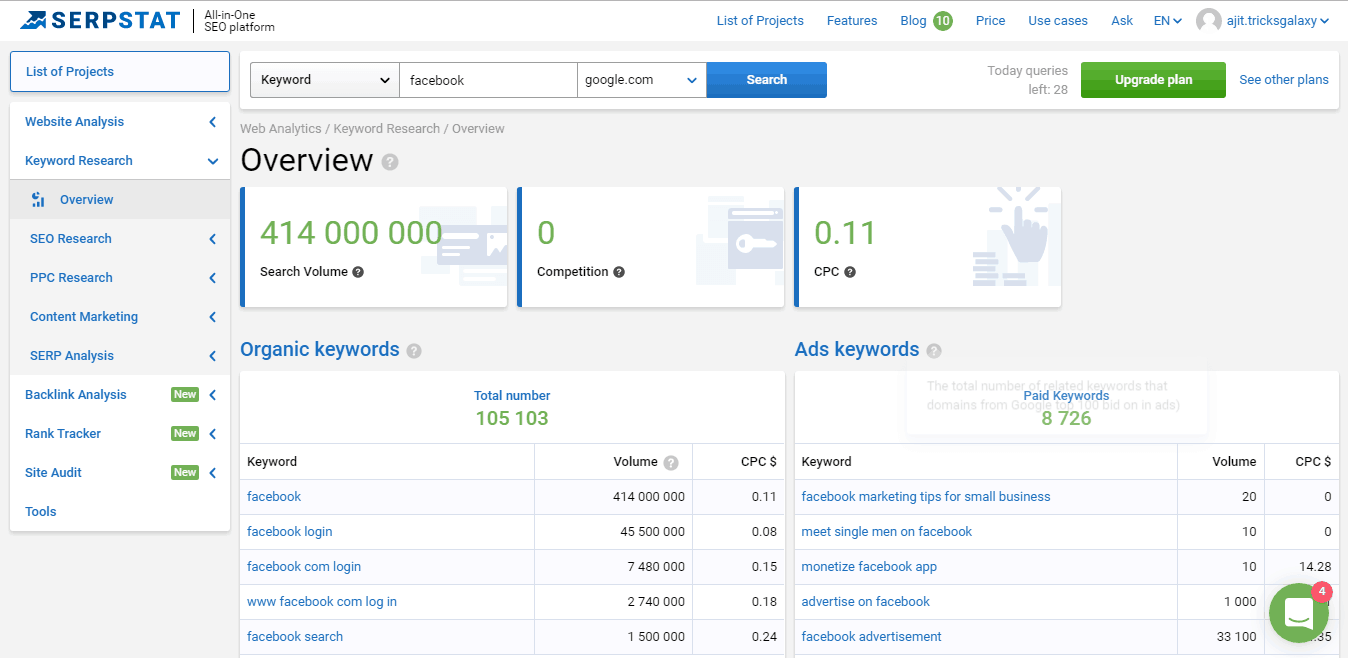Open List of Projects in top navigation
The height and width of the screenshot is (658, 1348).
(760, 21)
